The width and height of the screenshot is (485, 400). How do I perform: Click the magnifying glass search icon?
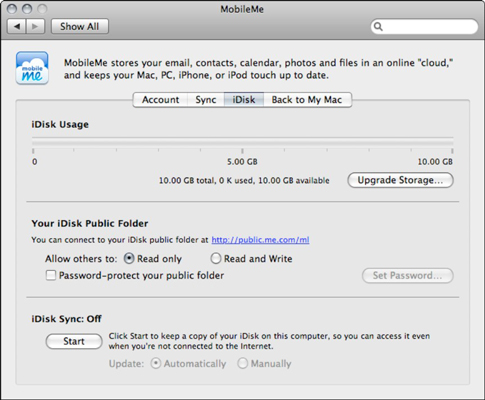(x=378, y=26)
